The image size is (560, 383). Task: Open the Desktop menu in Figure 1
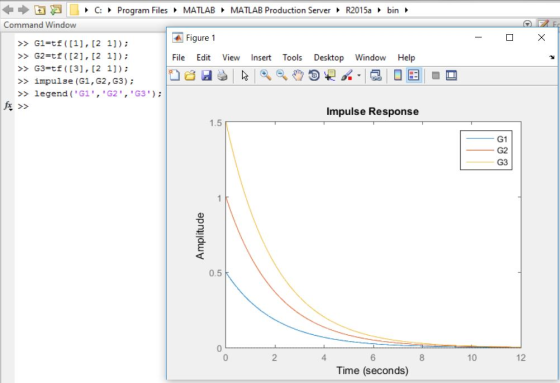pyautogui.click(x=329, y=58)
